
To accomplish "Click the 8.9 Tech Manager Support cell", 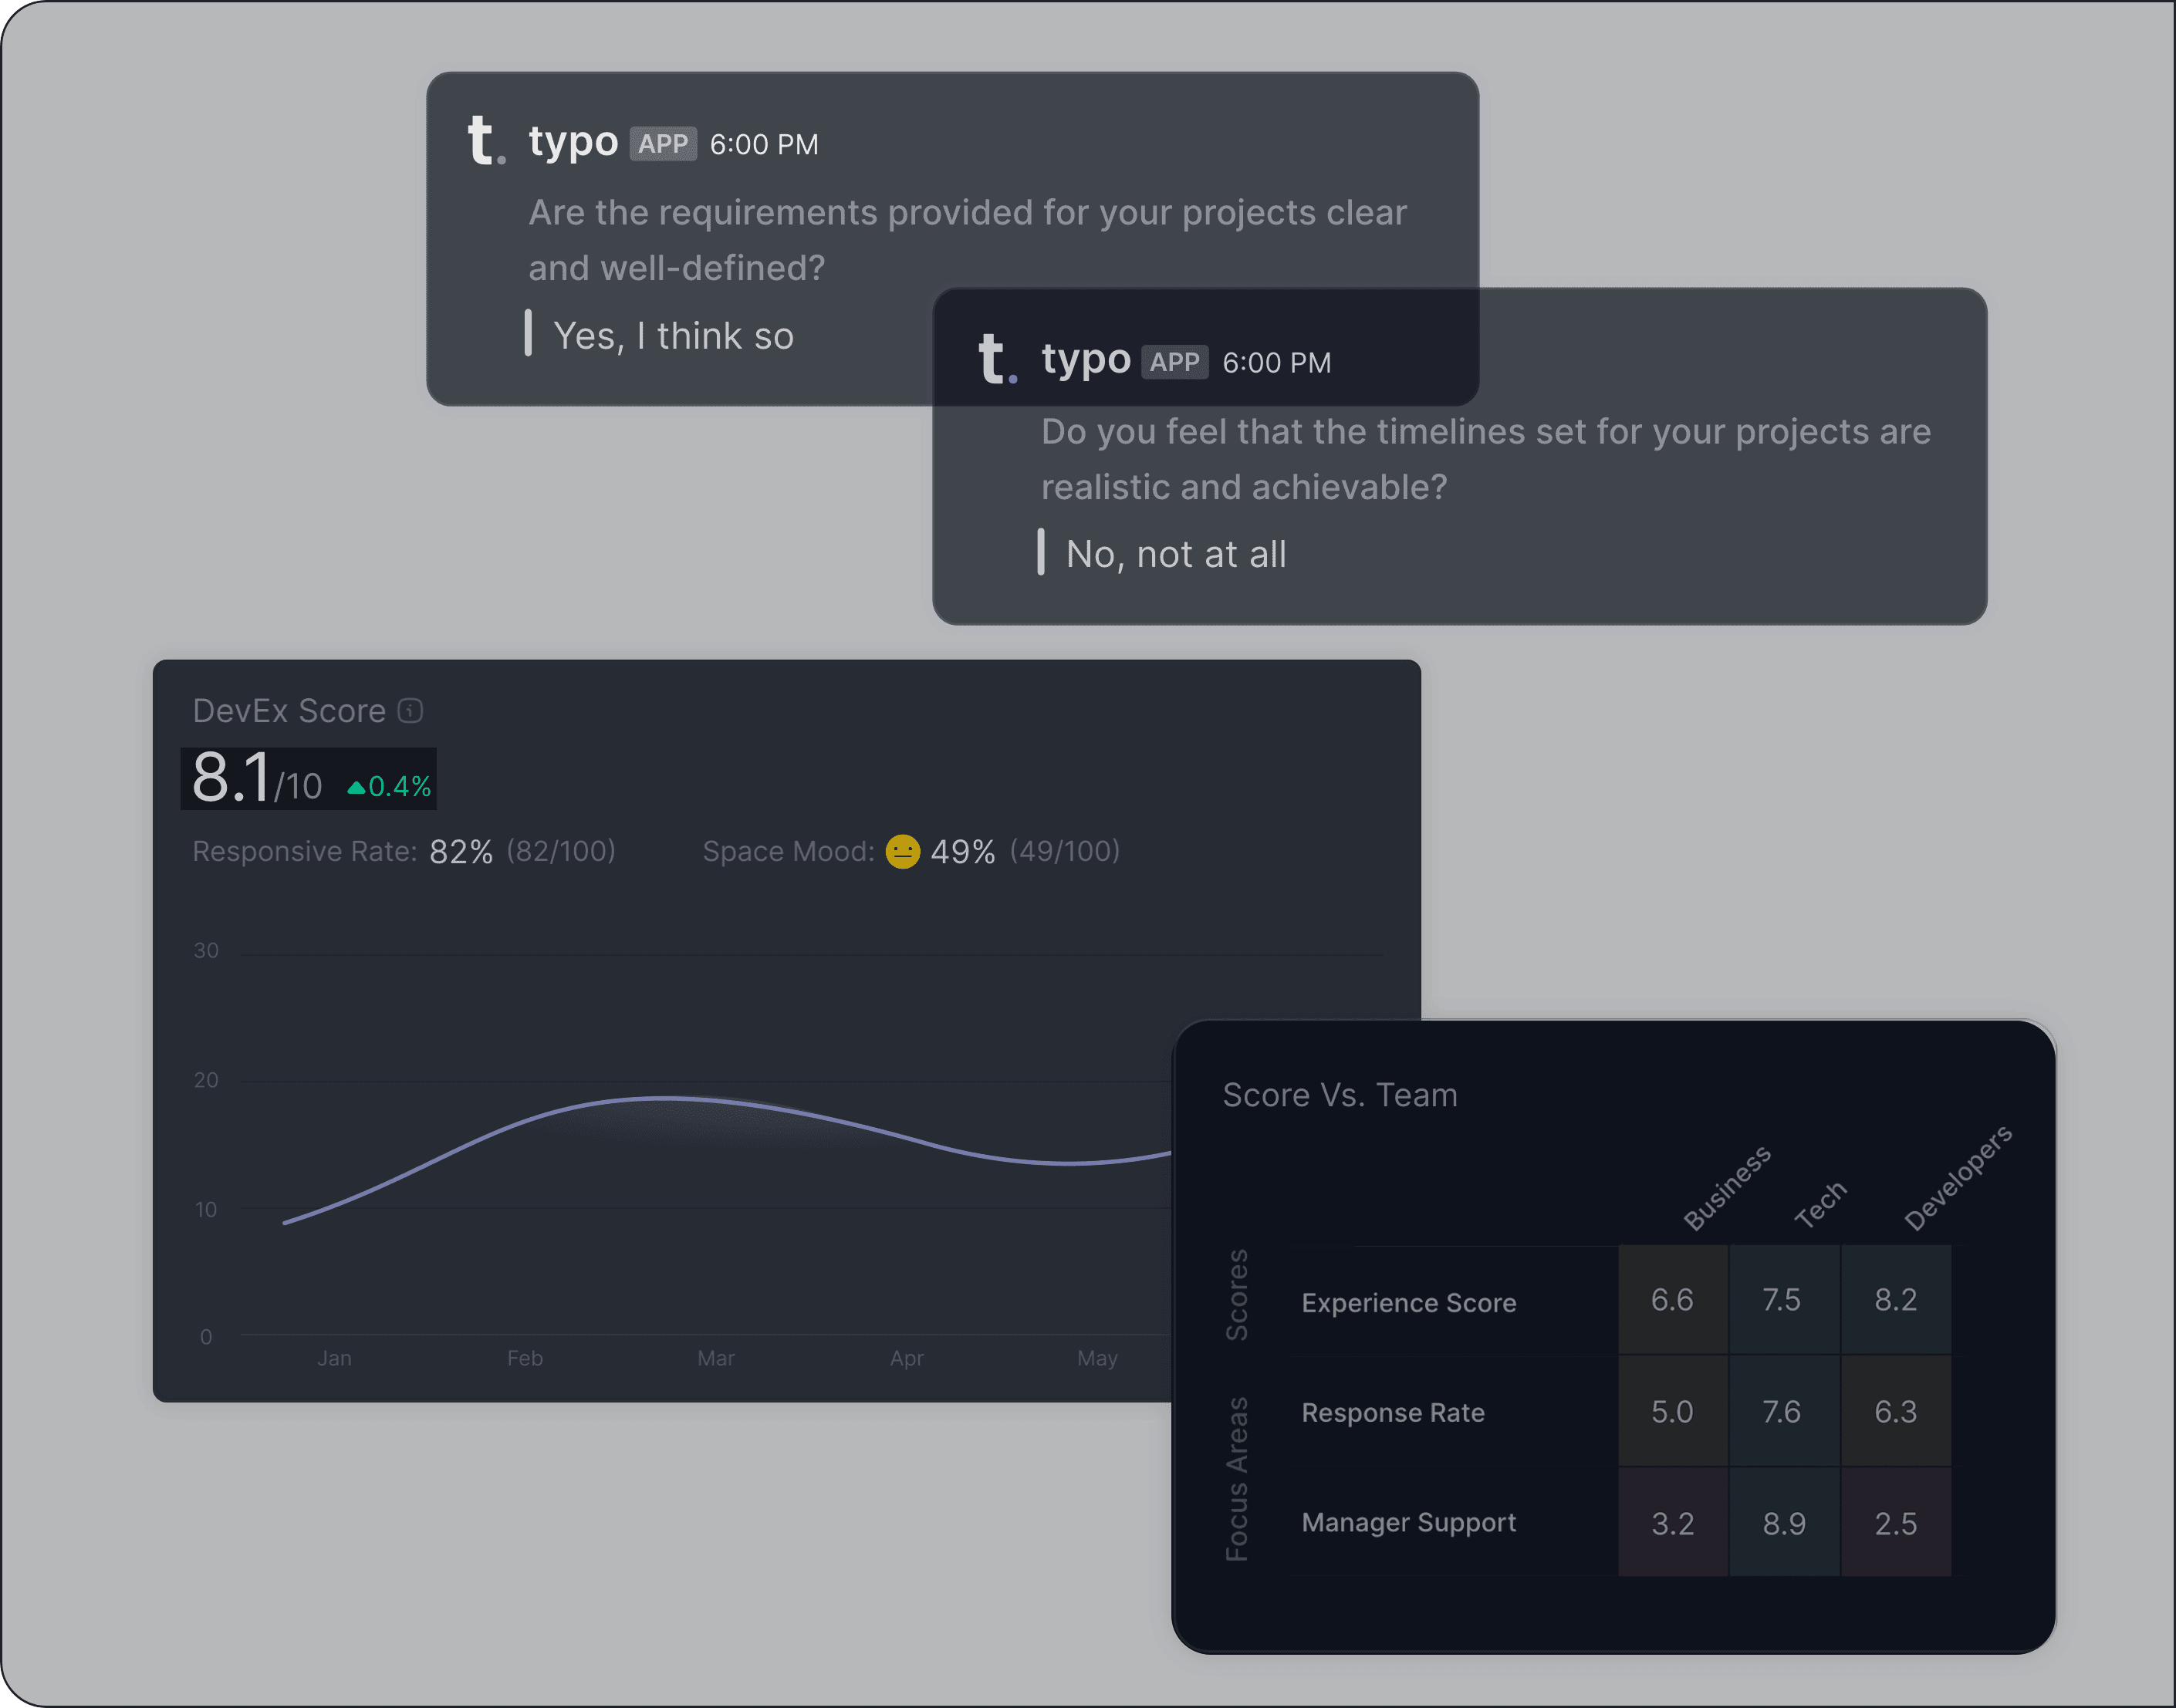I will (1784, 1523).
